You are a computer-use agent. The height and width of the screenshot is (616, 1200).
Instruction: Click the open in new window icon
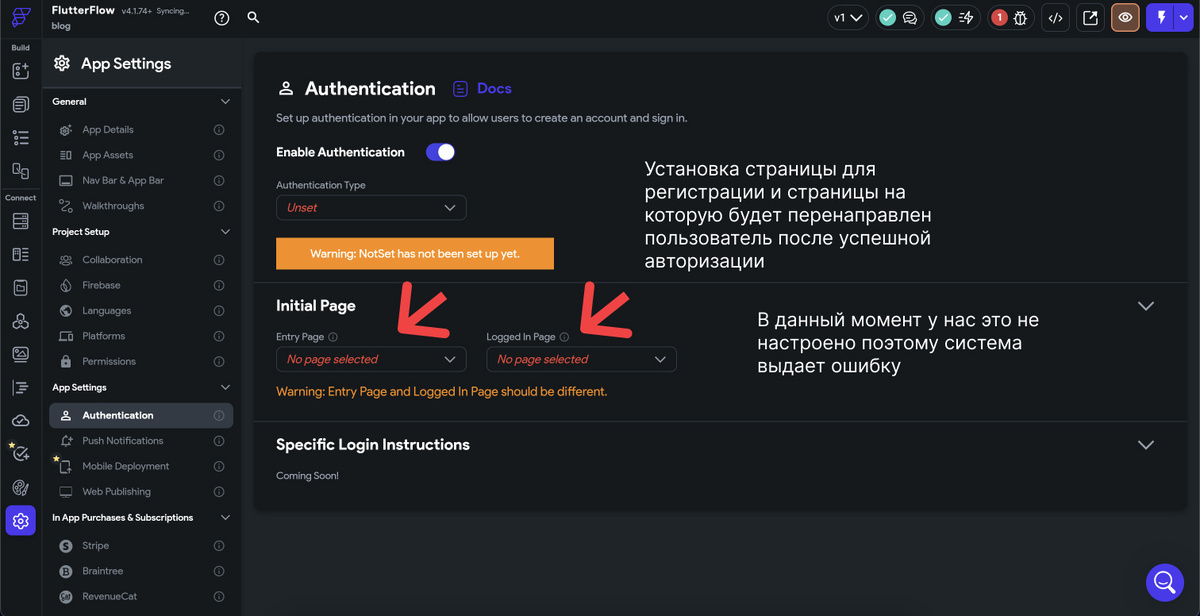pos(1090,17)
